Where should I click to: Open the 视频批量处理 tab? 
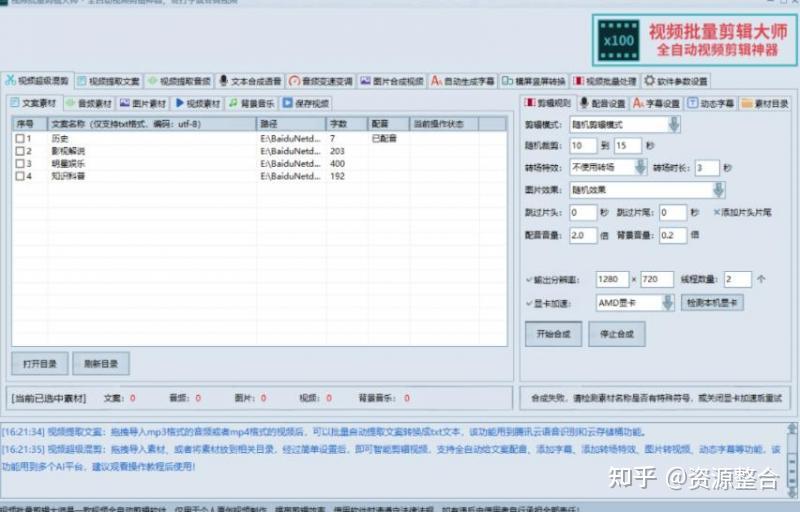605,81
